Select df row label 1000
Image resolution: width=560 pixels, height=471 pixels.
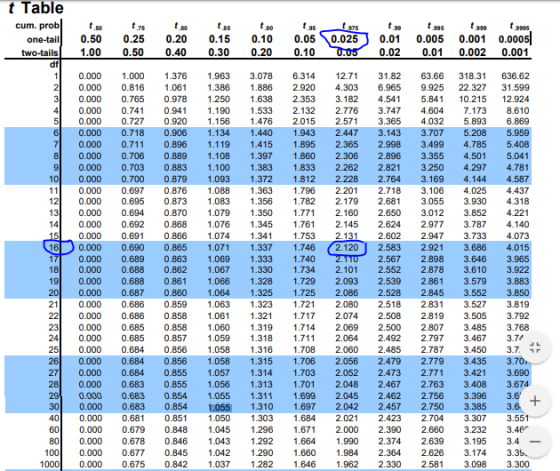50,465
